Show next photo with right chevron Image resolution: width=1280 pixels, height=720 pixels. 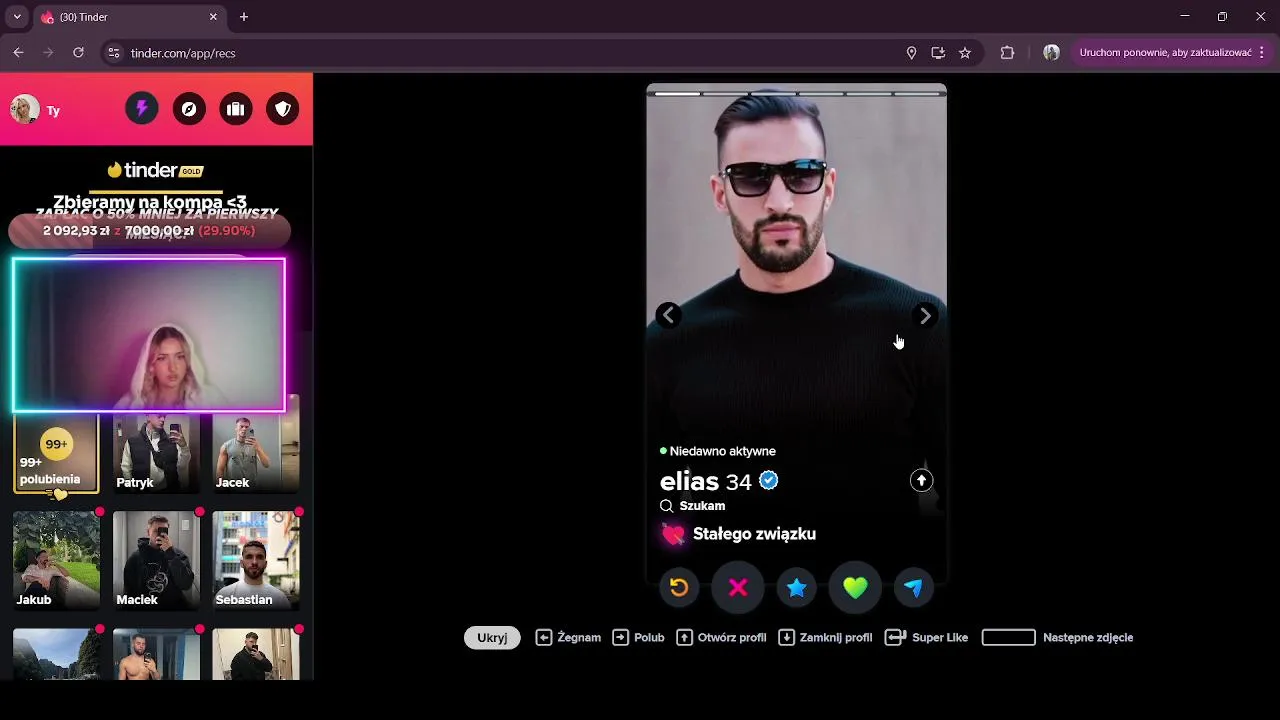(925, 316)
